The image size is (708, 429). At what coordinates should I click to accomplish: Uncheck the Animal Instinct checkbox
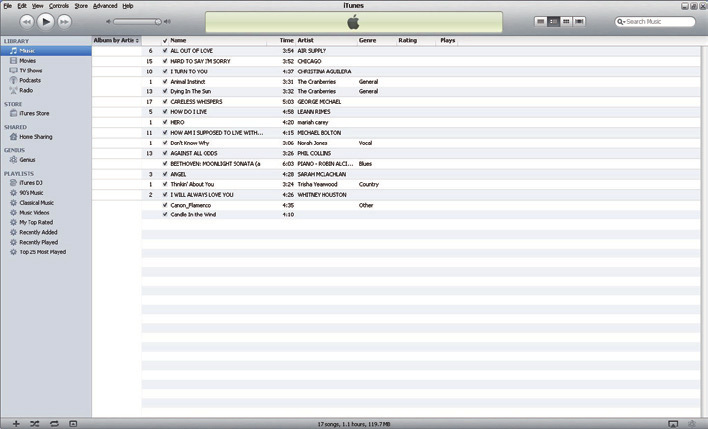point(165,82)
